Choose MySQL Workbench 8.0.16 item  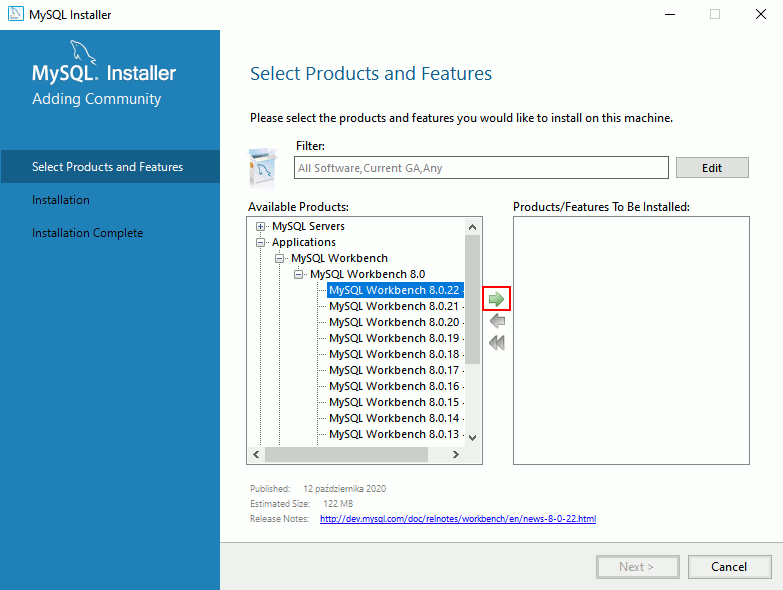pyautogui.click(x=393, y=386)
